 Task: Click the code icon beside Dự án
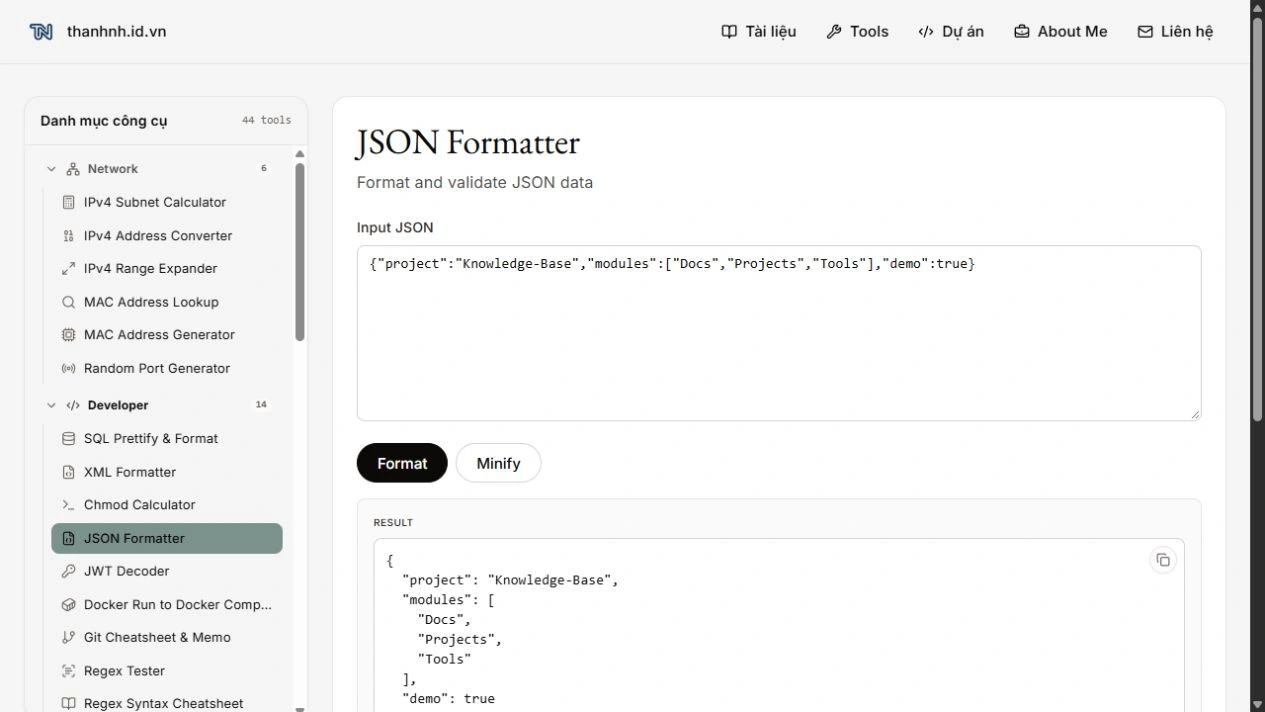[x=926, y=32]
